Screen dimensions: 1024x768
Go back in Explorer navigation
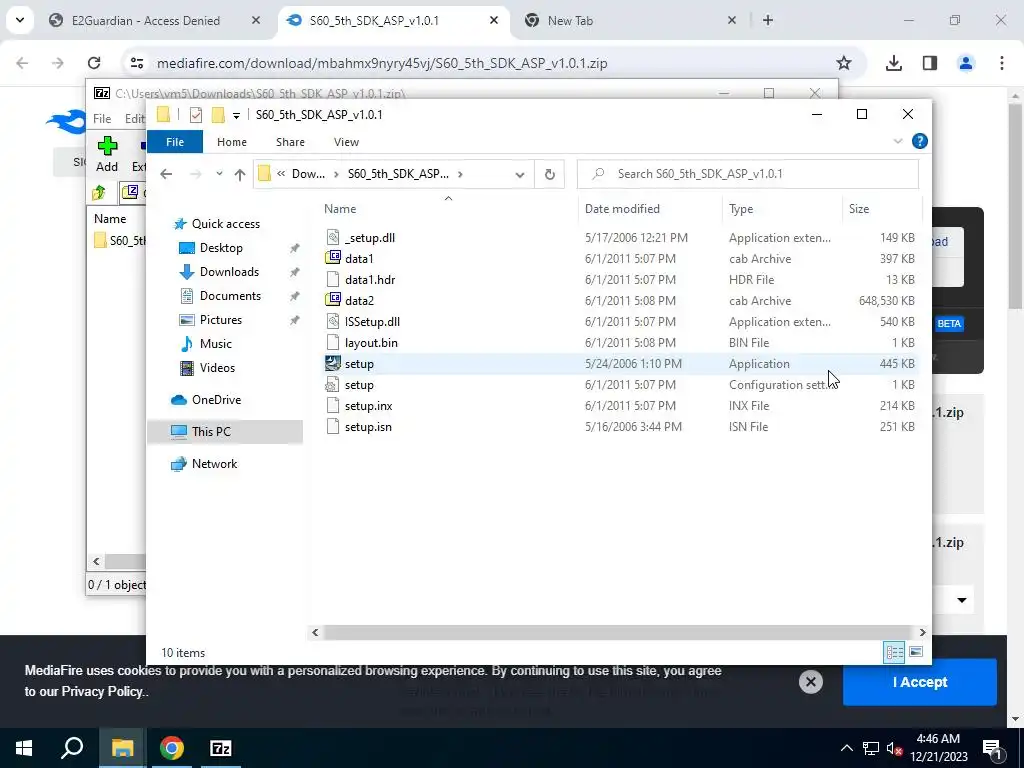pos(166,174)
